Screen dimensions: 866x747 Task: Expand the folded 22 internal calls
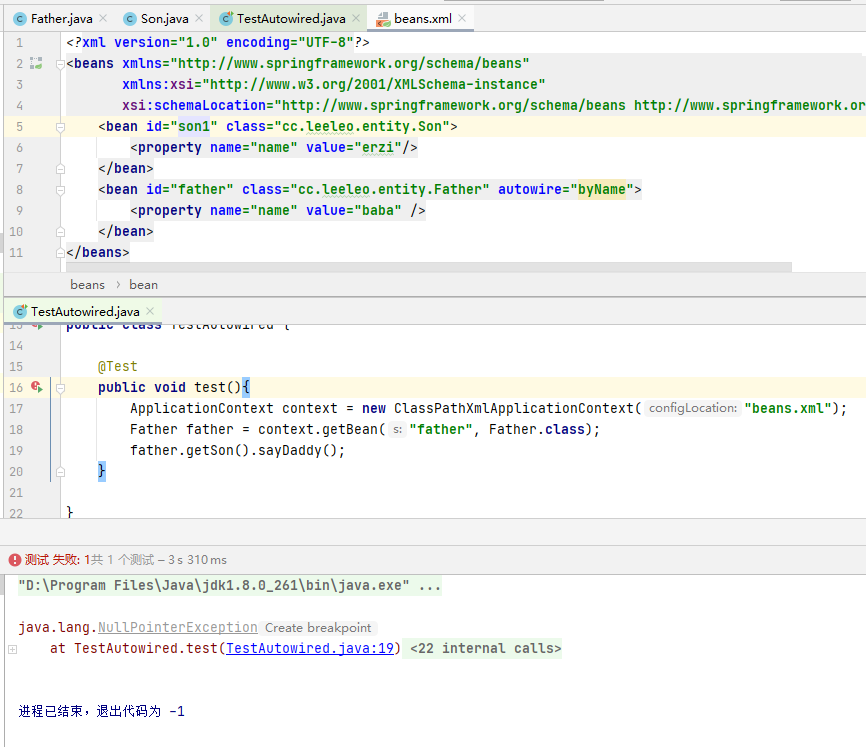(x=486, y=649)
